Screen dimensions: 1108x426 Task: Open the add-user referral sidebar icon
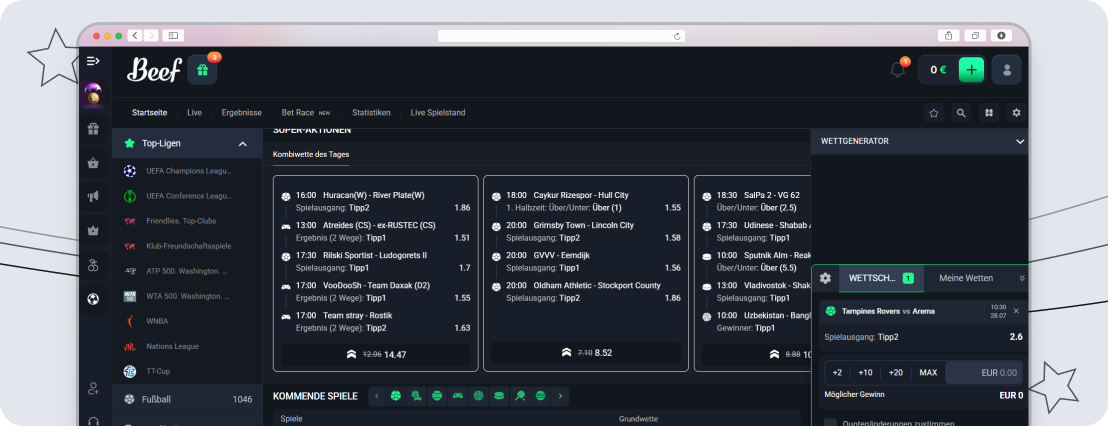pyautogui.click(x=93, y=388)
